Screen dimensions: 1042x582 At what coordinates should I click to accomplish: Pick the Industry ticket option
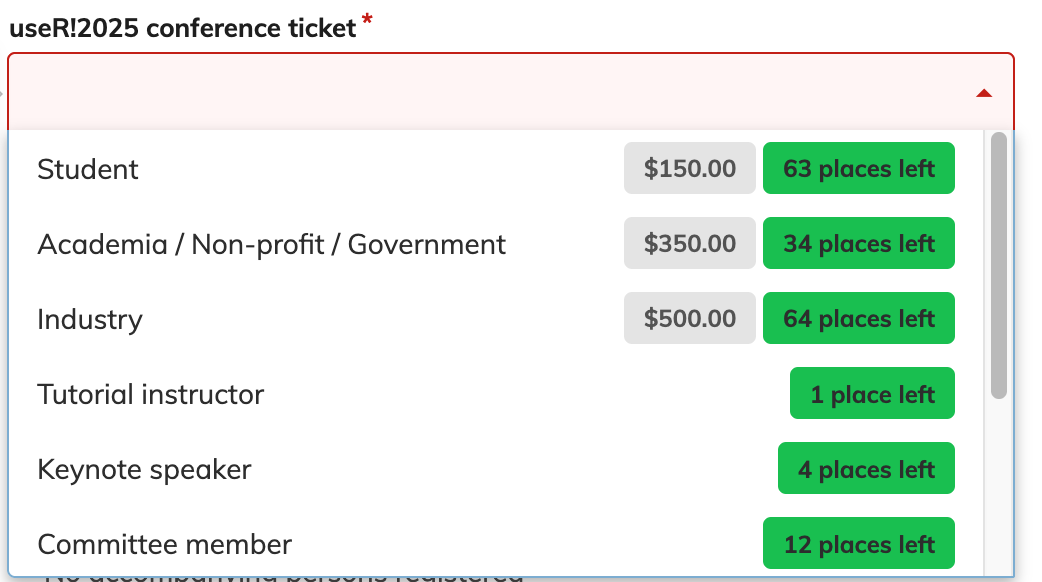coord(496,319)
